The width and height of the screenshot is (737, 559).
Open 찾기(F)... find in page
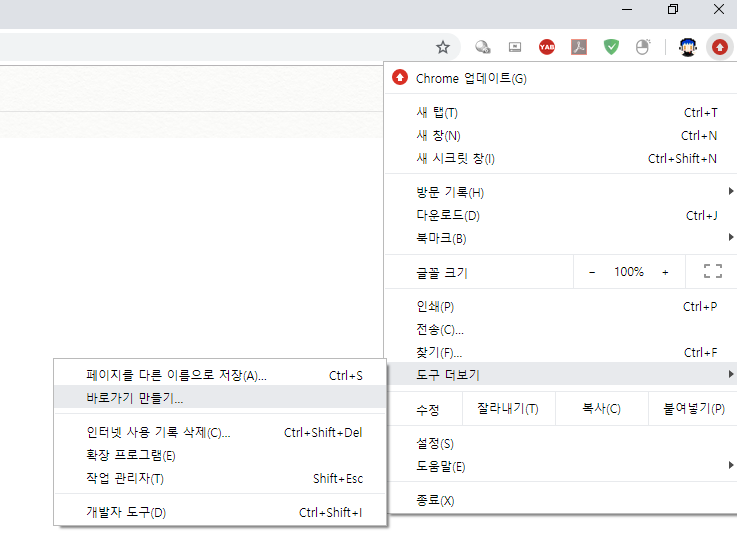560,353
